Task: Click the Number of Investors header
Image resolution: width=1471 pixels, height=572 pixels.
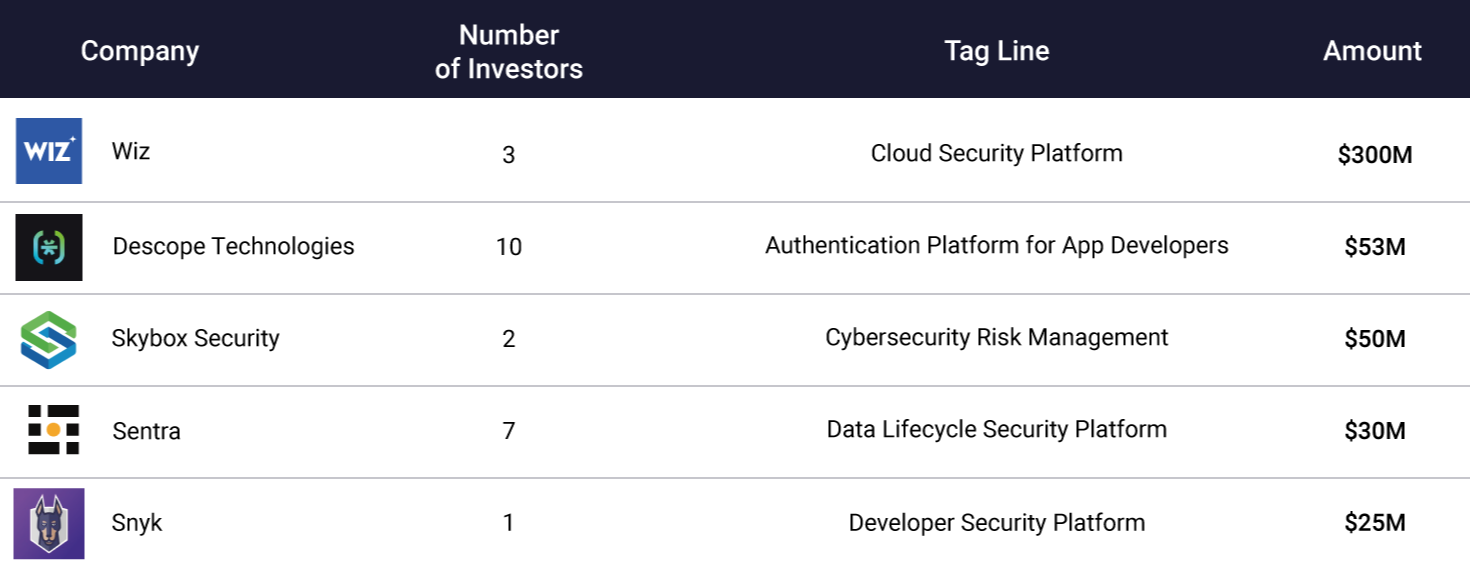Action: click(x=508, y=51)
